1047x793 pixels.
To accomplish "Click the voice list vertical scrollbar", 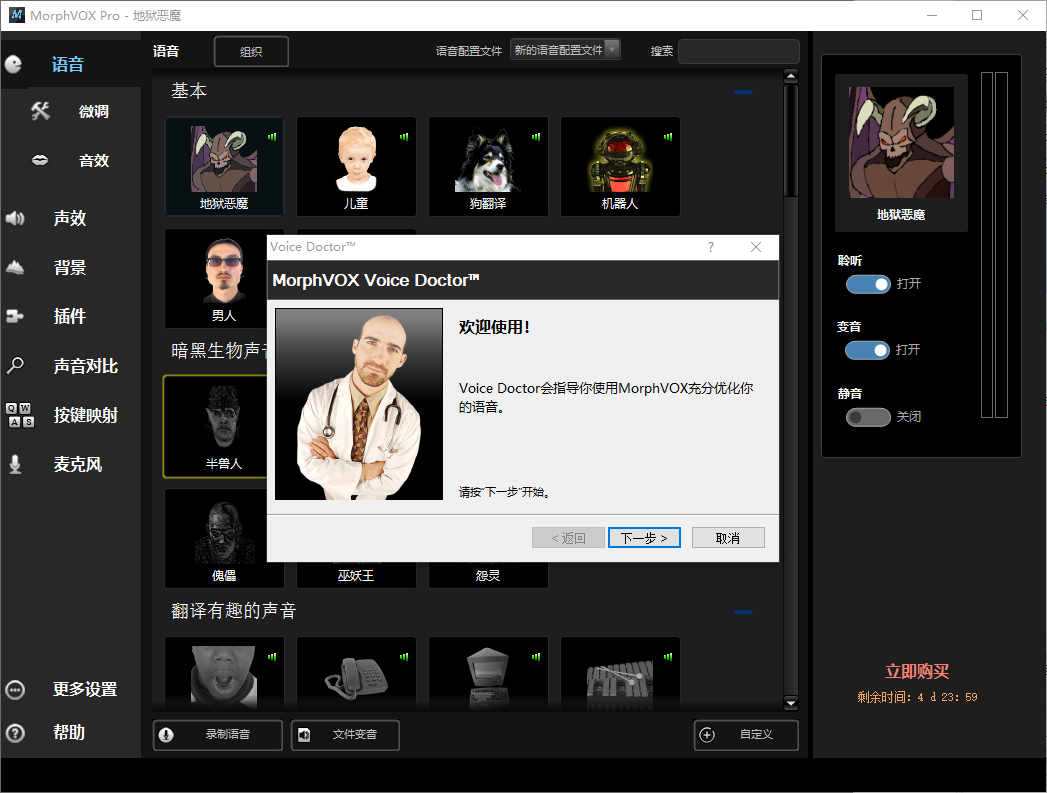I will pyautogui.click(x=790, y=140).
